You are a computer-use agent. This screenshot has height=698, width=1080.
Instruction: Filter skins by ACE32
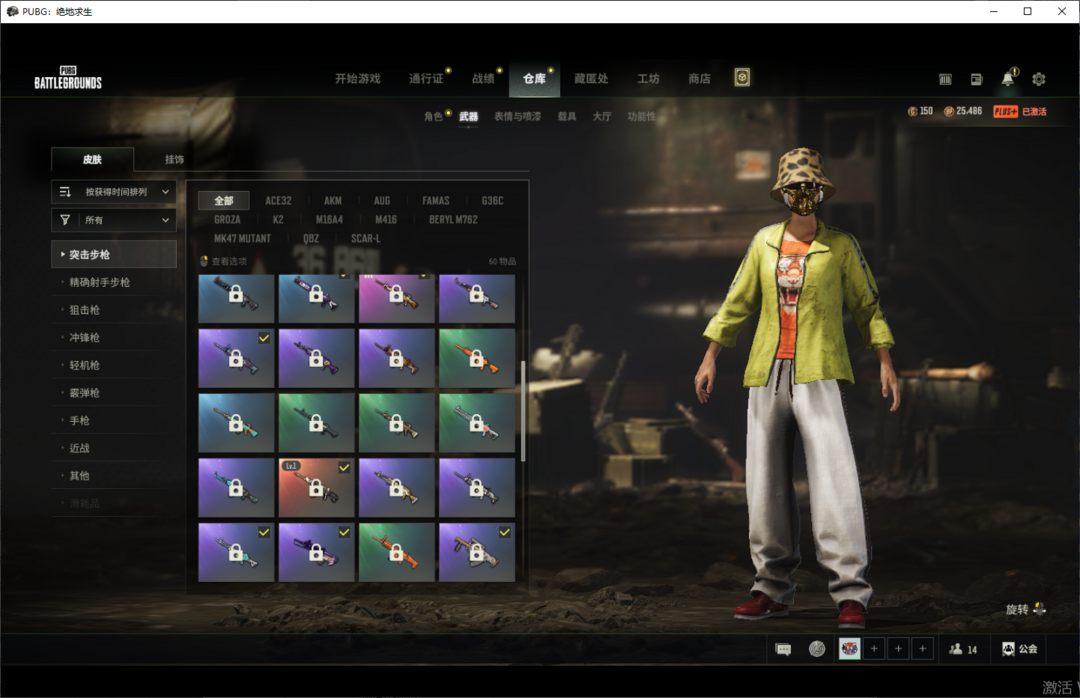point(278,201)
